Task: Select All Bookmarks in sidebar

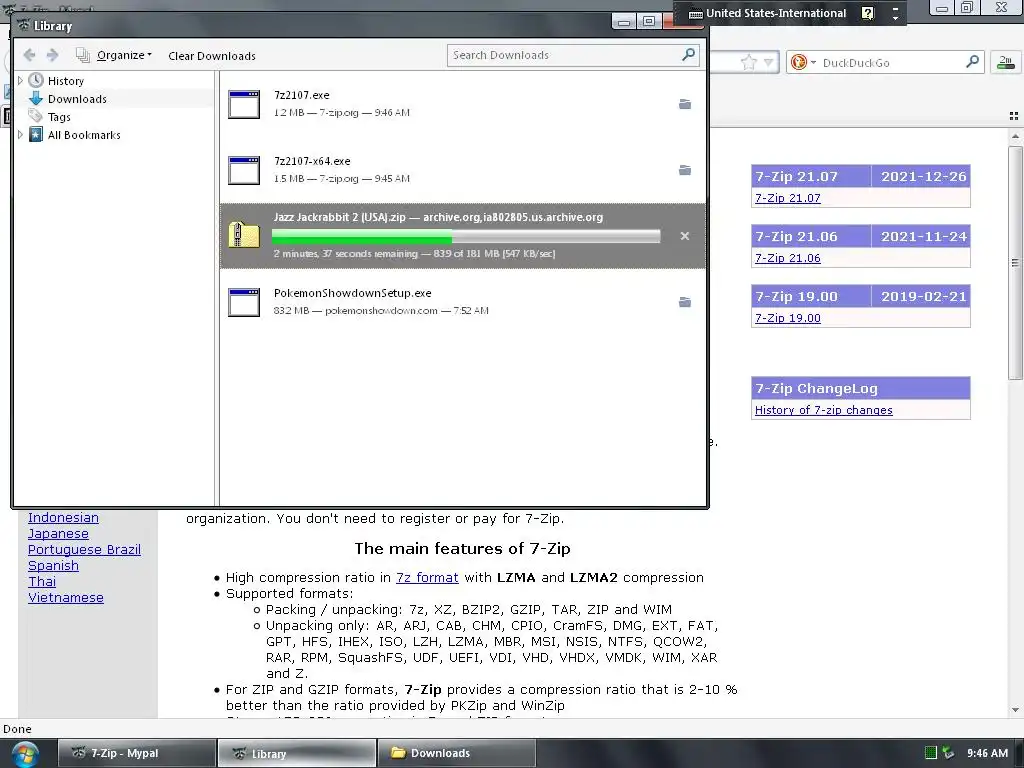Action: pos(84,135)
